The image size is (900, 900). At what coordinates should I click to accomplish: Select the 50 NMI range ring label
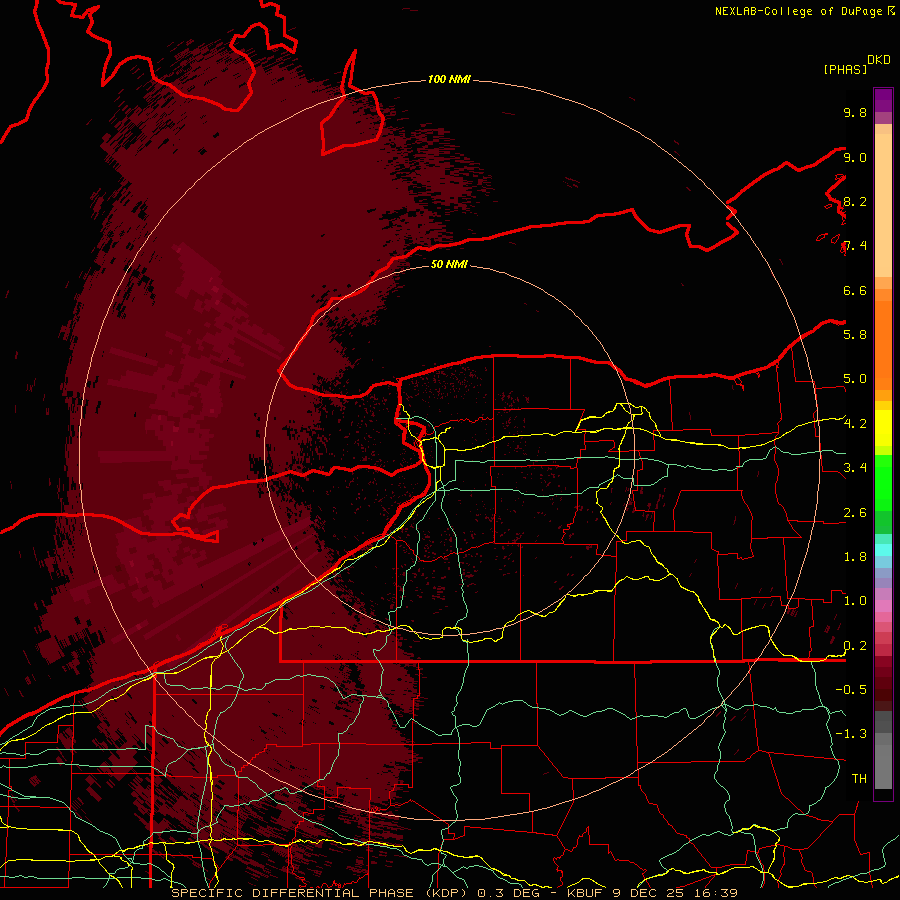pos(449,264)
